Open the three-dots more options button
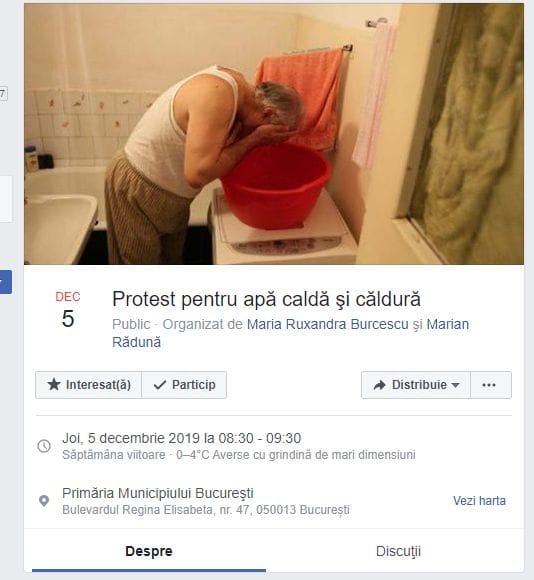The width and height of the screenshot is (534, 580). click(490, 385)
